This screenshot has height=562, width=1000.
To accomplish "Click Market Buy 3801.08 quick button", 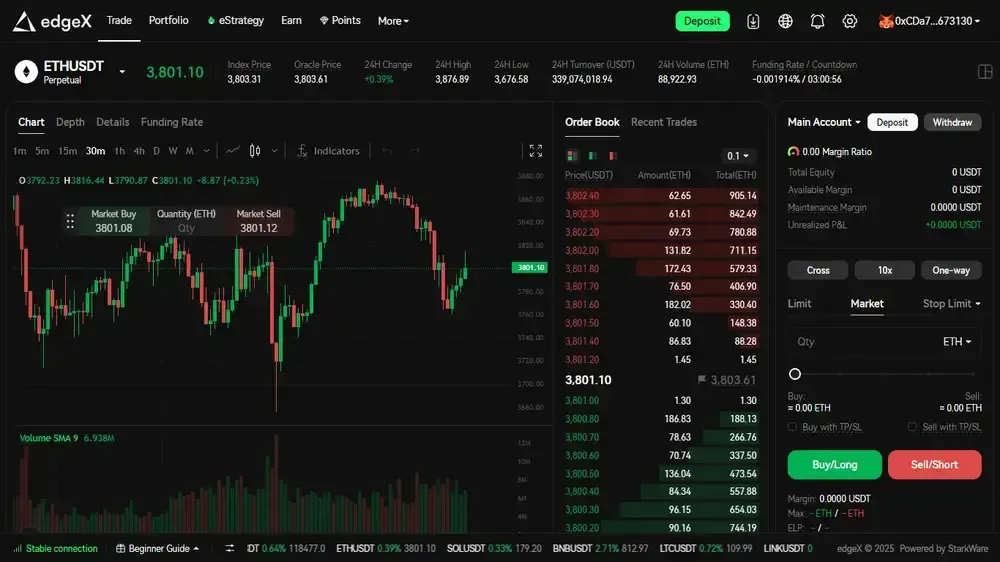I will click(x=114, y=221).
